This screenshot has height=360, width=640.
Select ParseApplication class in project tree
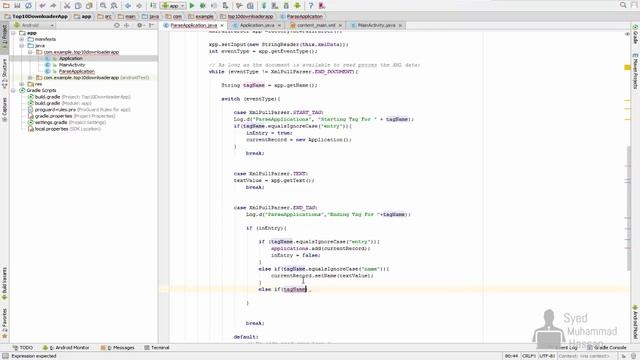point(76,71)
